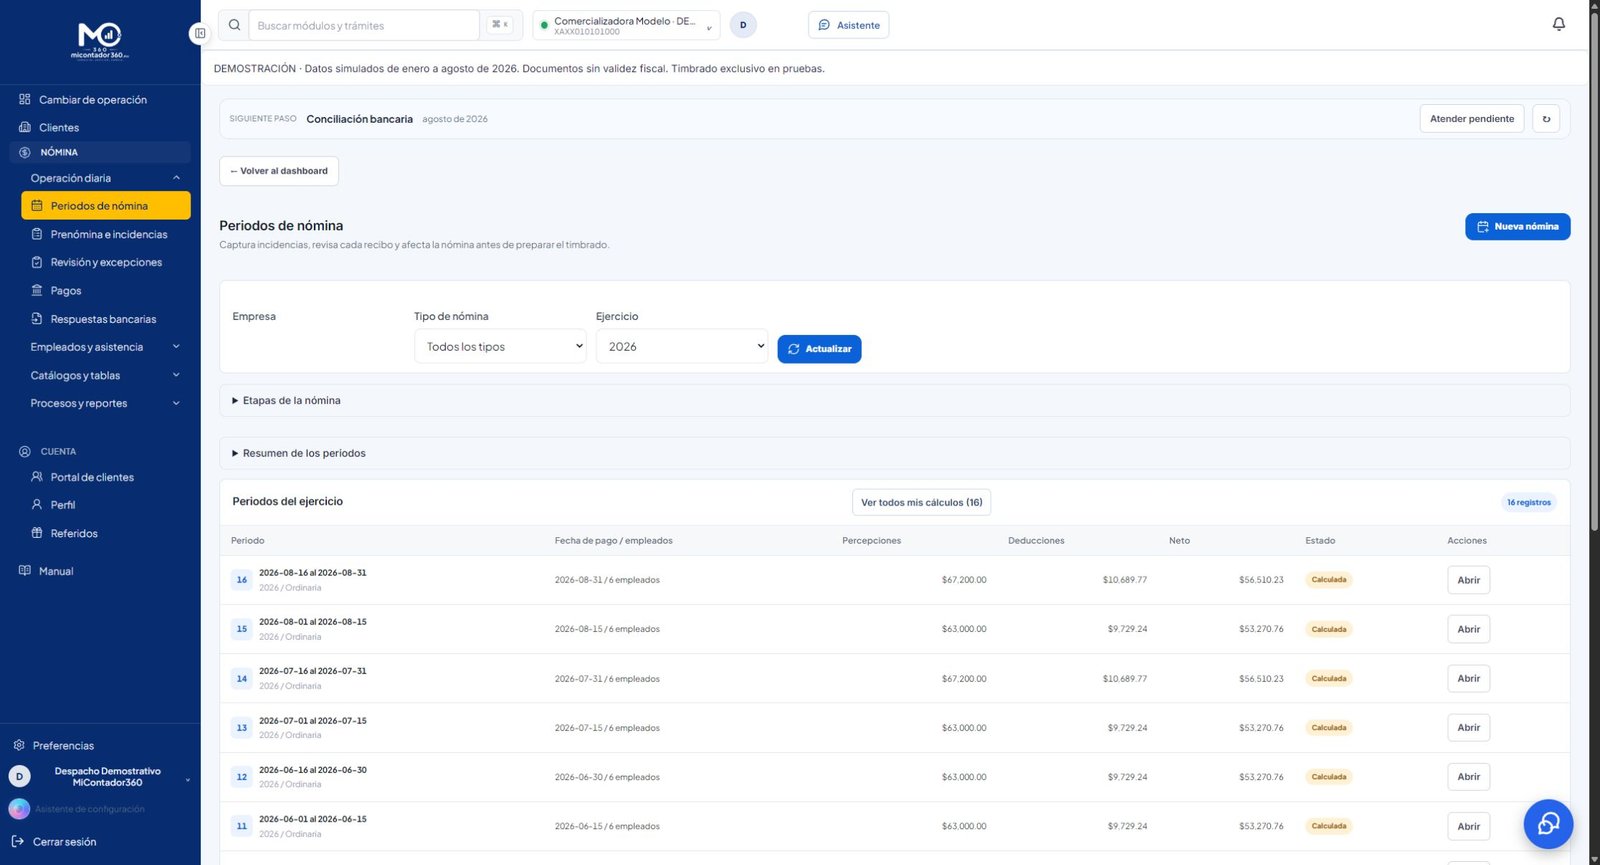This screenshot has height=865, width=1600.
Task: Click the Preferencias gear icon
Action: click(19, 745)
